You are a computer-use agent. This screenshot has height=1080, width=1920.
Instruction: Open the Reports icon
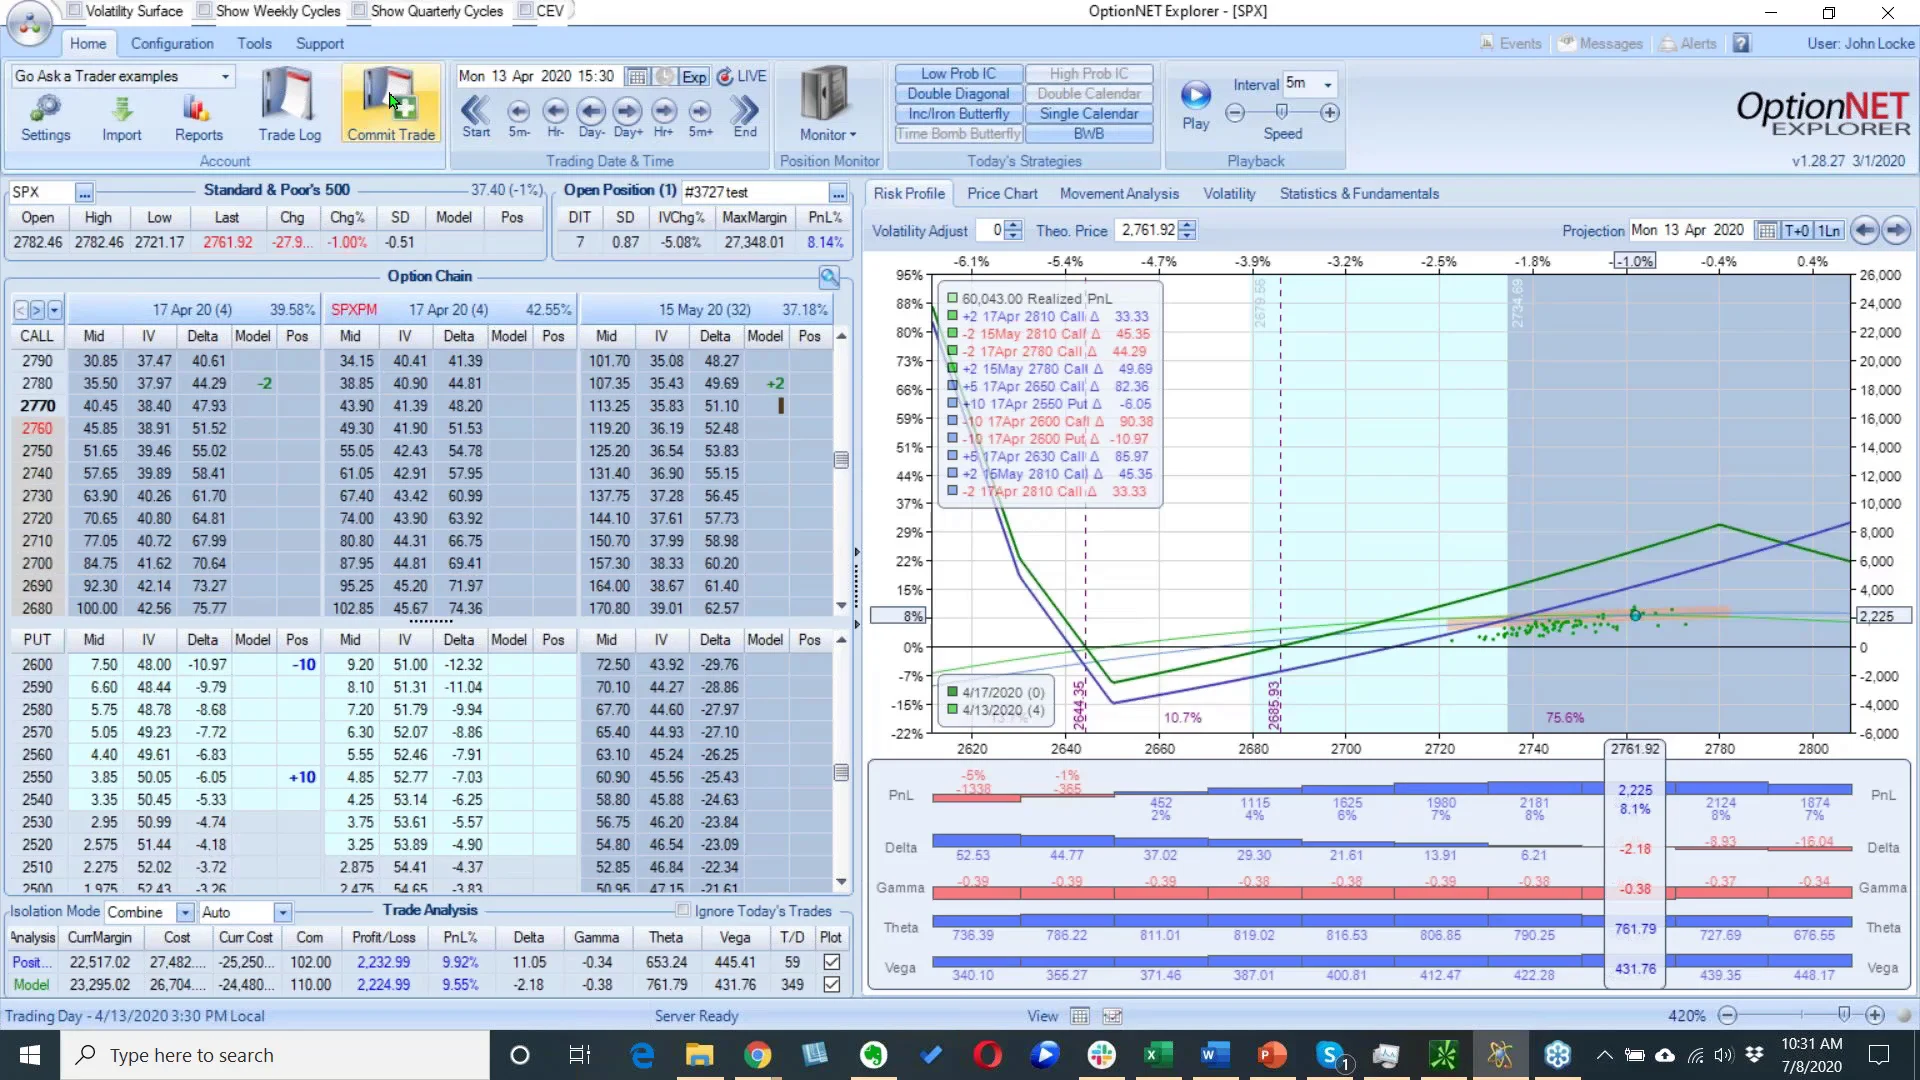198,118
